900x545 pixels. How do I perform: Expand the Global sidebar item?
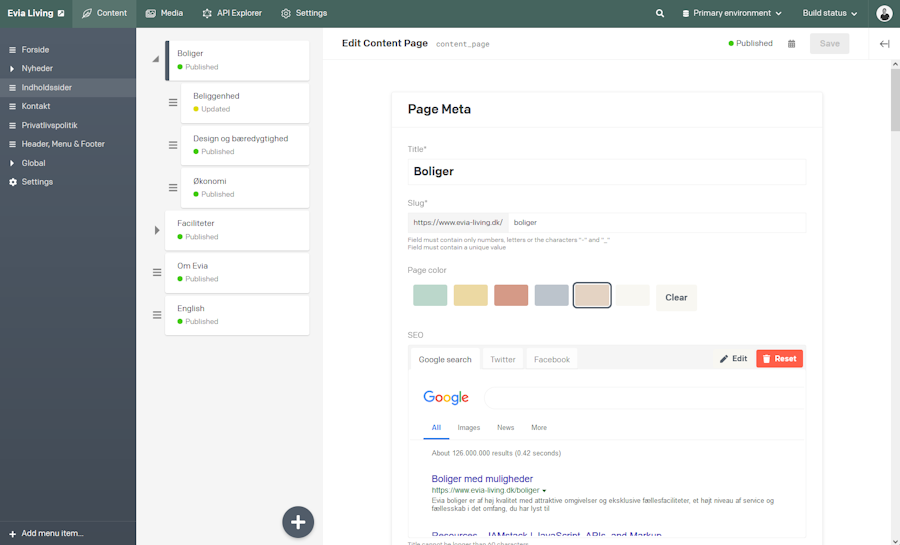click(x=11, y=163)
